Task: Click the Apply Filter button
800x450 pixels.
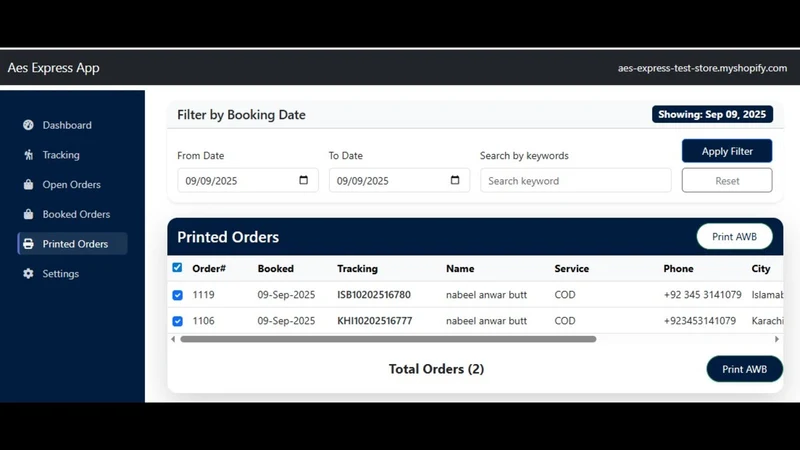Action: coord(727,151)
